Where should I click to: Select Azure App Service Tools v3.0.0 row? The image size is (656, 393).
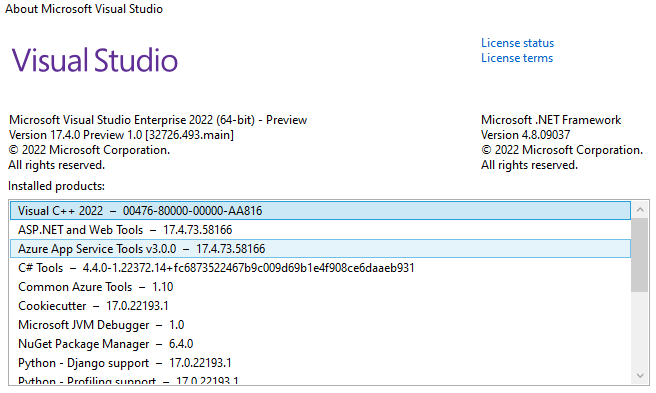point(320,249)
